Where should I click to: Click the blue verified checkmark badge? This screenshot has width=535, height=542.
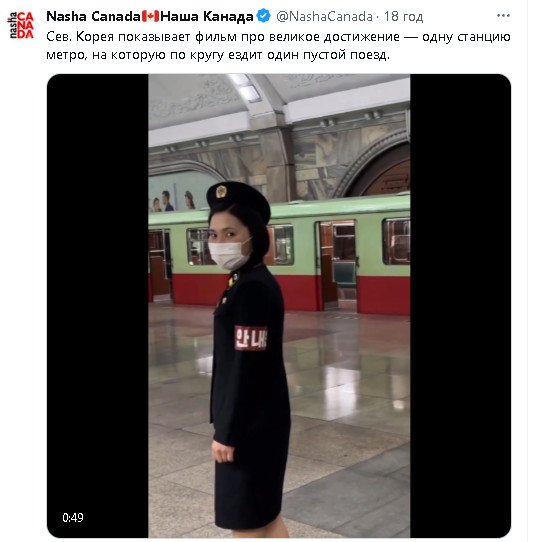(x=264, y=16)
